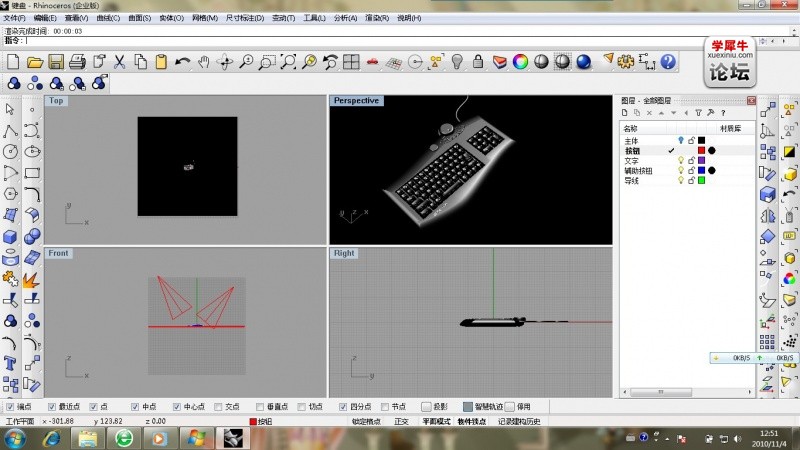
Task: Click the purple color swatch of layer 文字
Action: point(702,160)
